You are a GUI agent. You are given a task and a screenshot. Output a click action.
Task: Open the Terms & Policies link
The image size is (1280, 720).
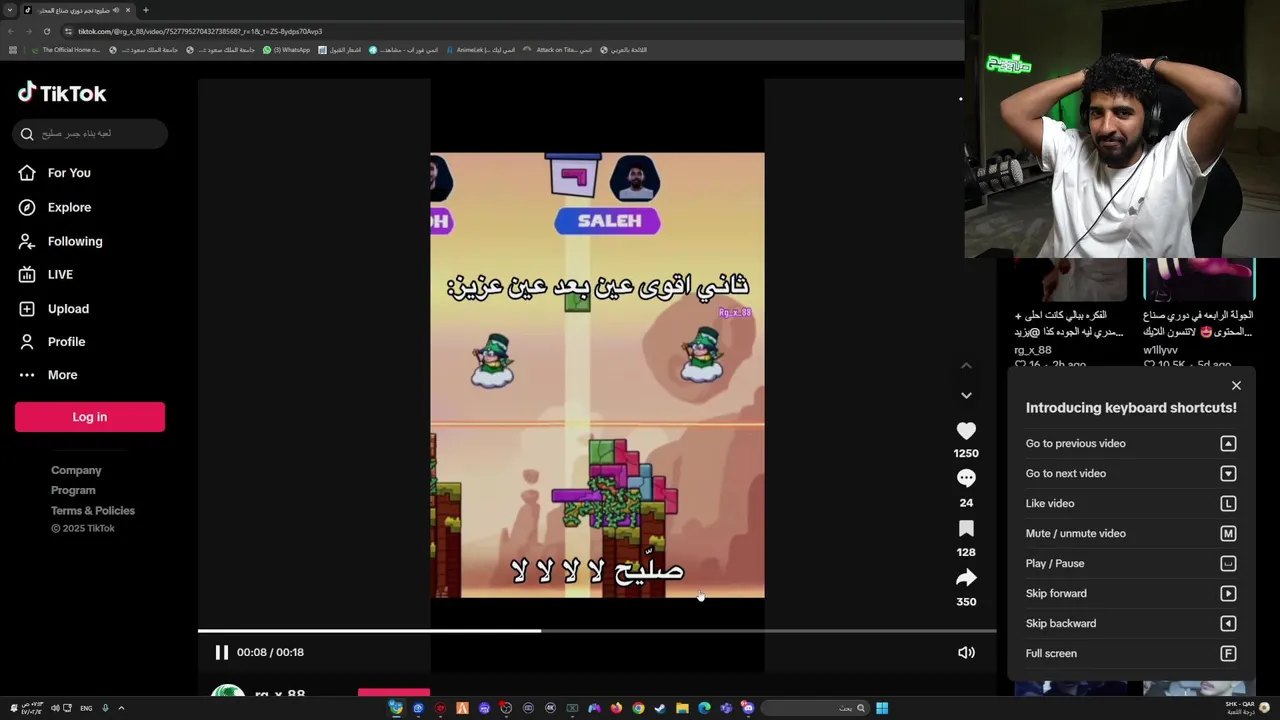[93, 510]
